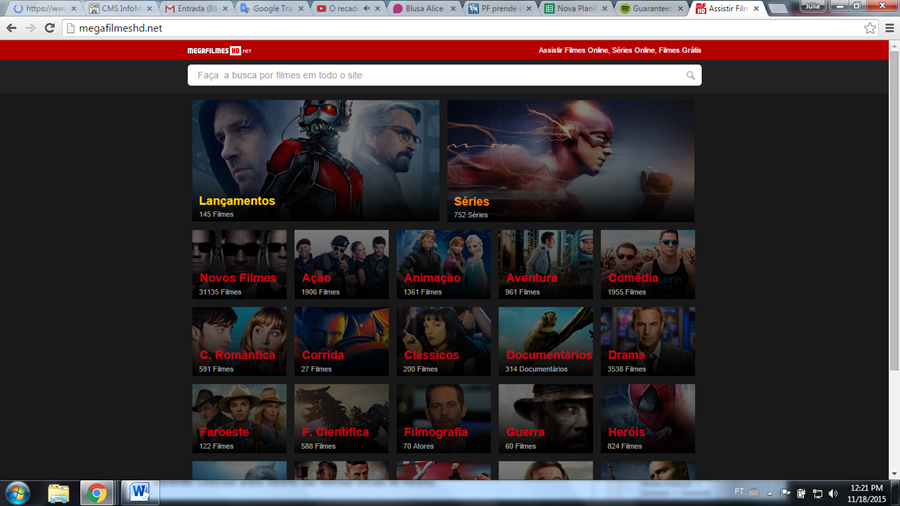Open the Chrome hamburger menu
Viewport: 900px width, 506px height.
coord(889,28)
